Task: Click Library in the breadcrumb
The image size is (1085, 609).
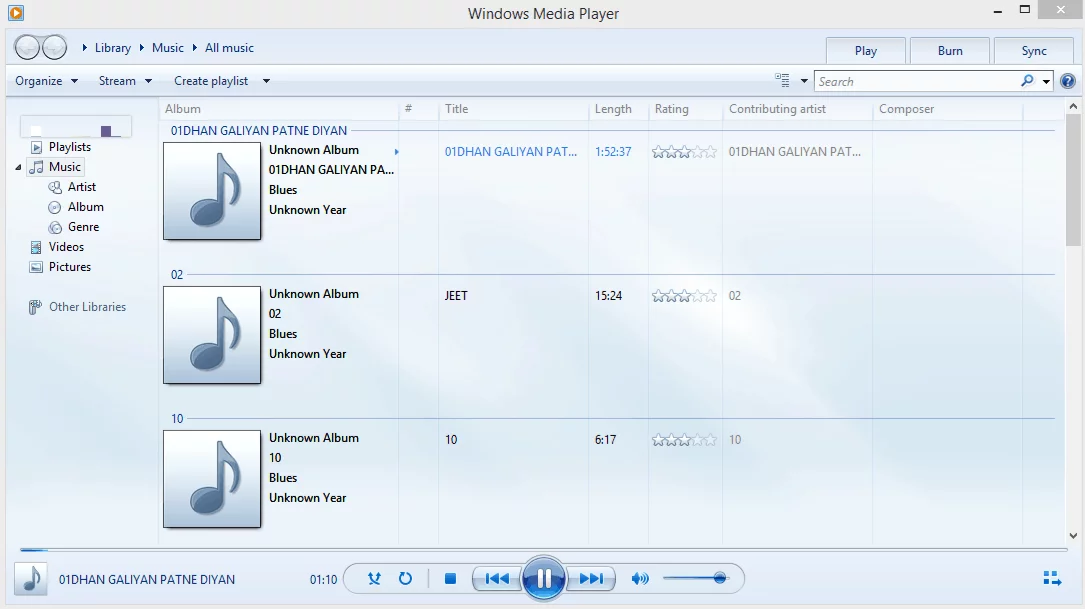Action: (113, 48)
